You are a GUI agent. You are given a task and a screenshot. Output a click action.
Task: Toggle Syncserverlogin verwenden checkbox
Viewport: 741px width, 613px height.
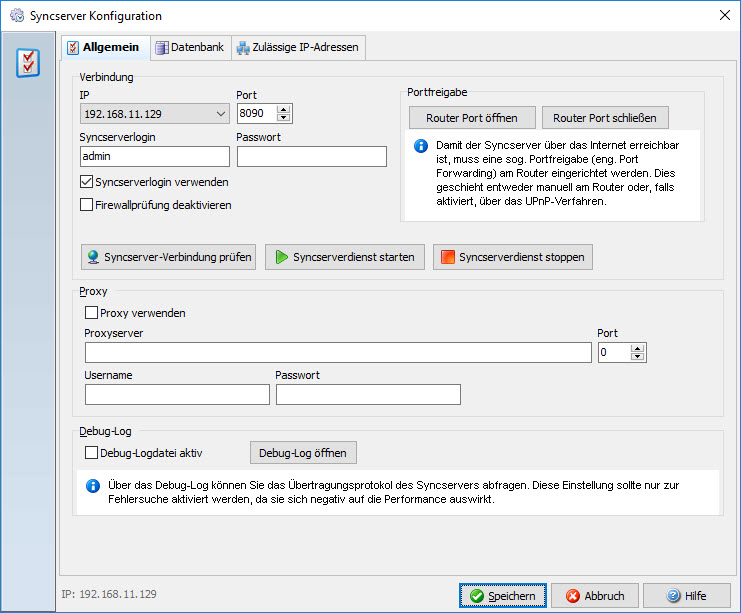point(86,182)
